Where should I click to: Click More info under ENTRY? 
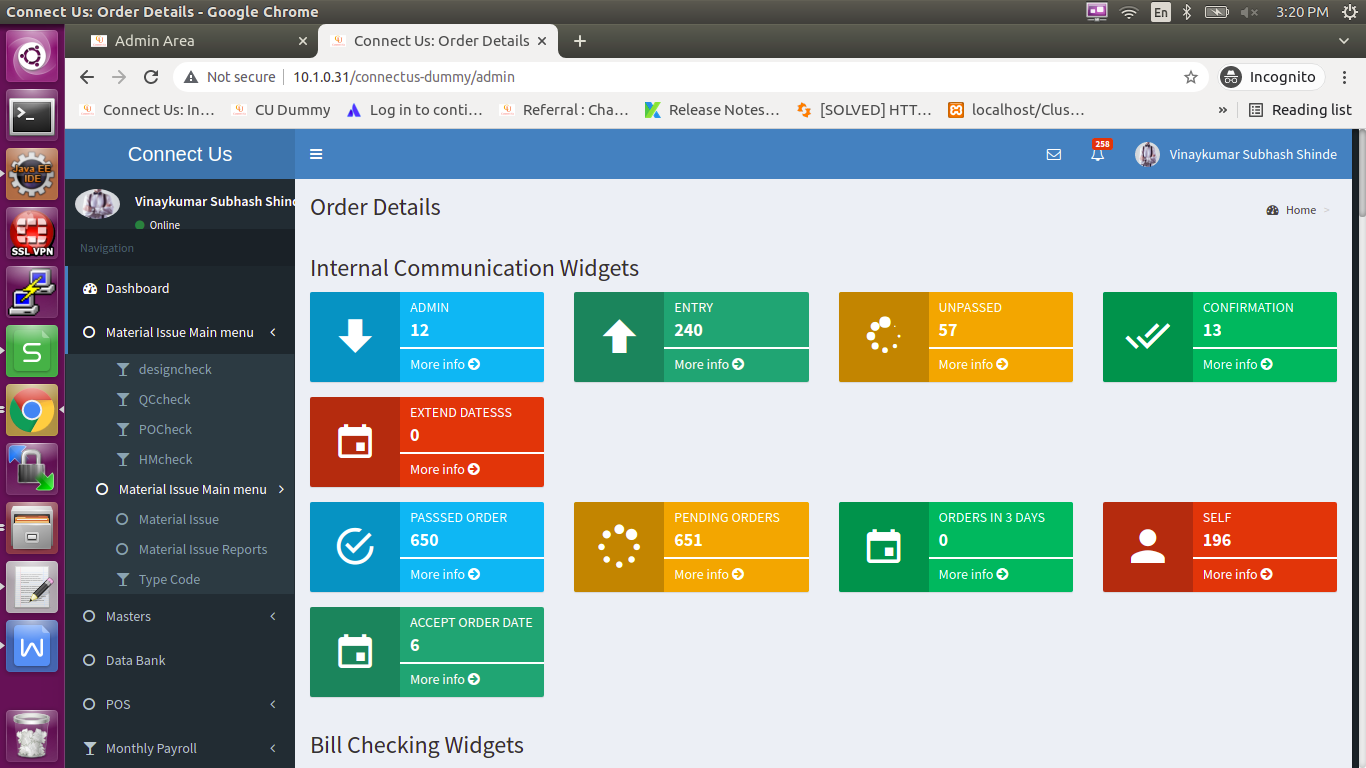pyautogui.click(x=709, y=365)
